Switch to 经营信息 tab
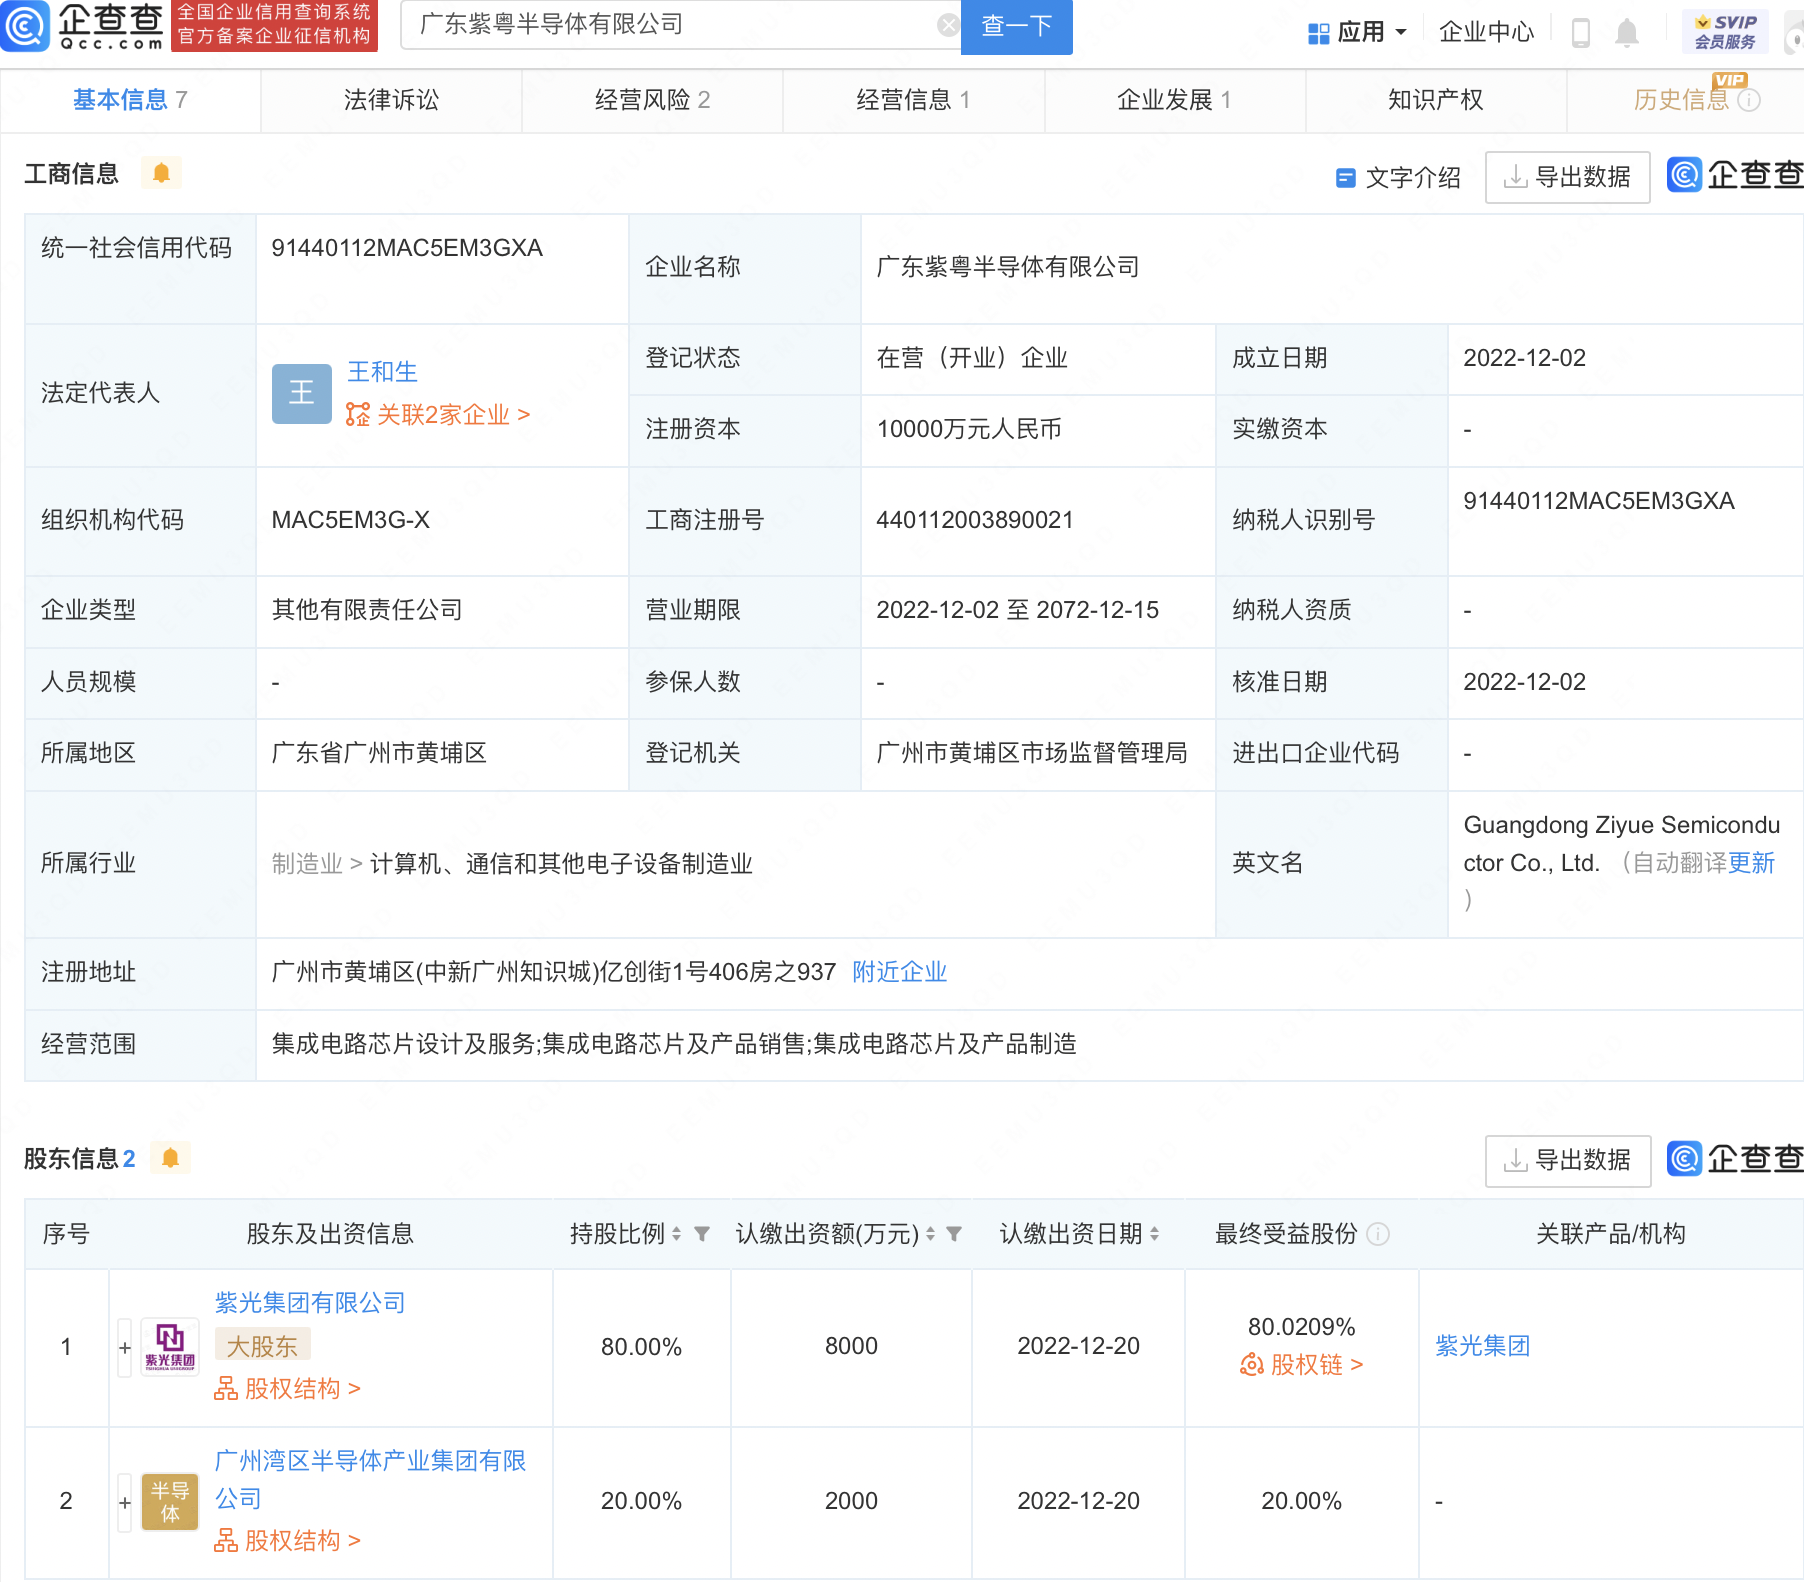This screenshot has width=1804, height=1582. click(x=913, y=100)
